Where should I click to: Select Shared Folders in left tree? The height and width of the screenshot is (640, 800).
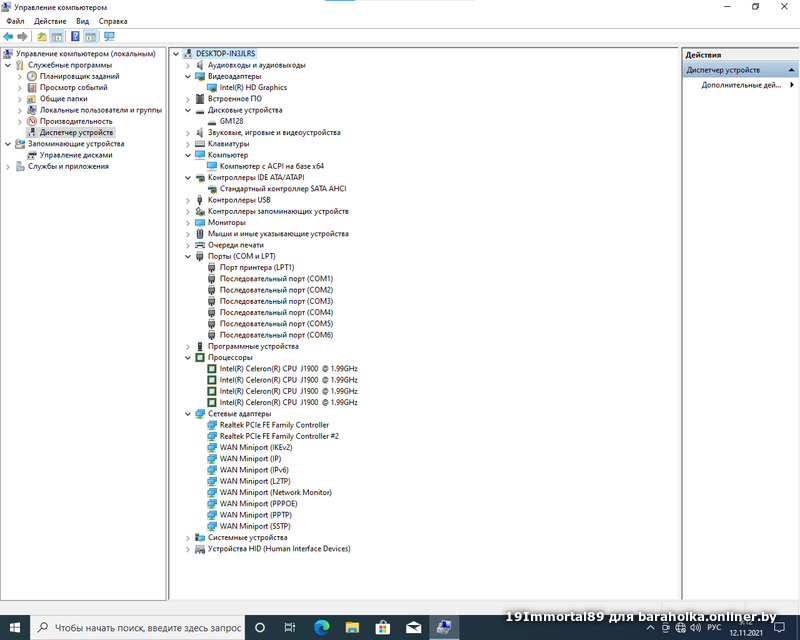pos(63,99)
